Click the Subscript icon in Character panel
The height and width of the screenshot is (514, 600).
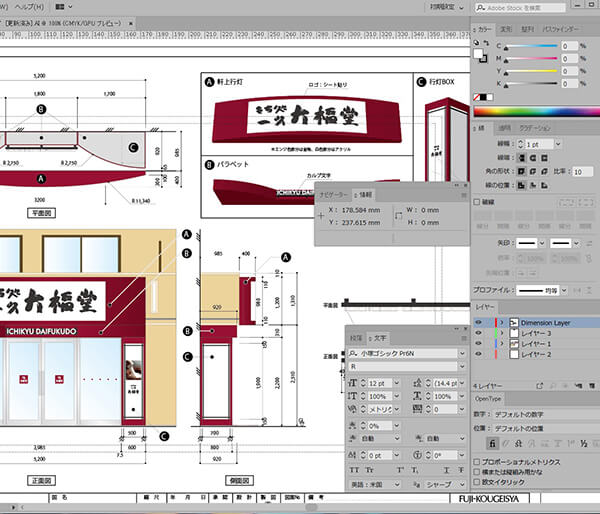[x=415, y=470]
